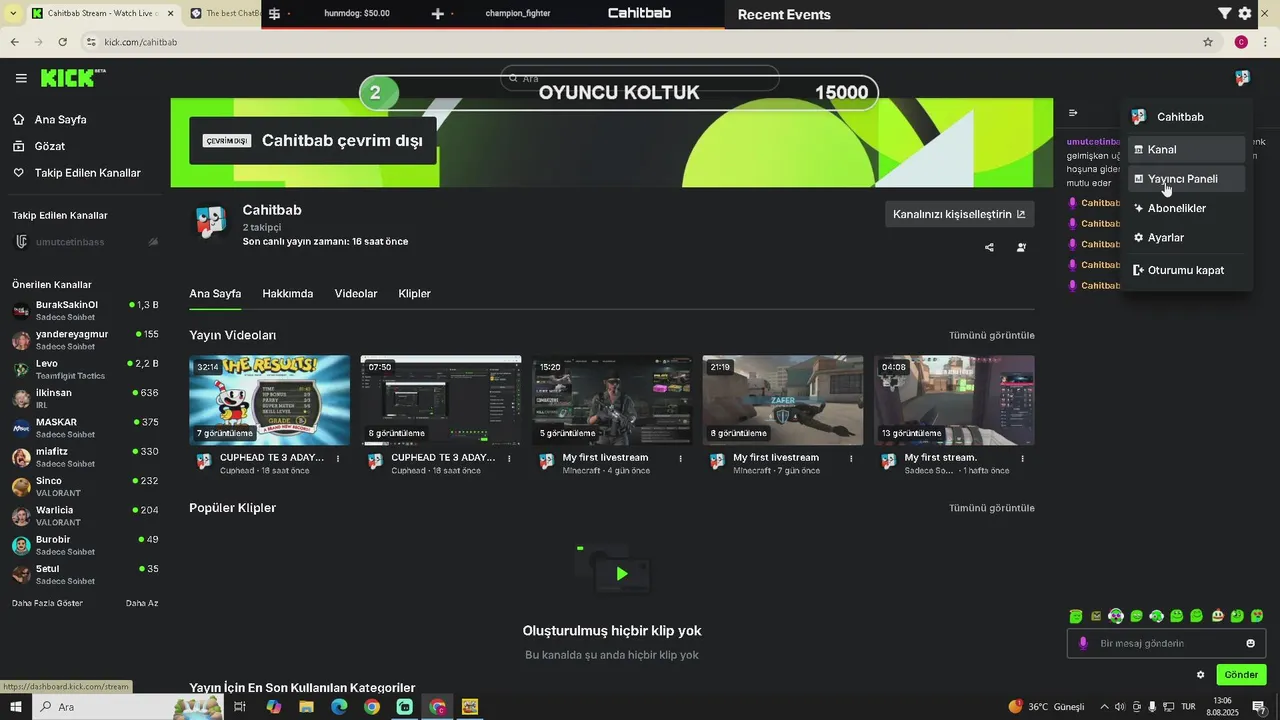Open the user avatar in the top bar
Screen dimensions: 1280x720
(1242, 78)
